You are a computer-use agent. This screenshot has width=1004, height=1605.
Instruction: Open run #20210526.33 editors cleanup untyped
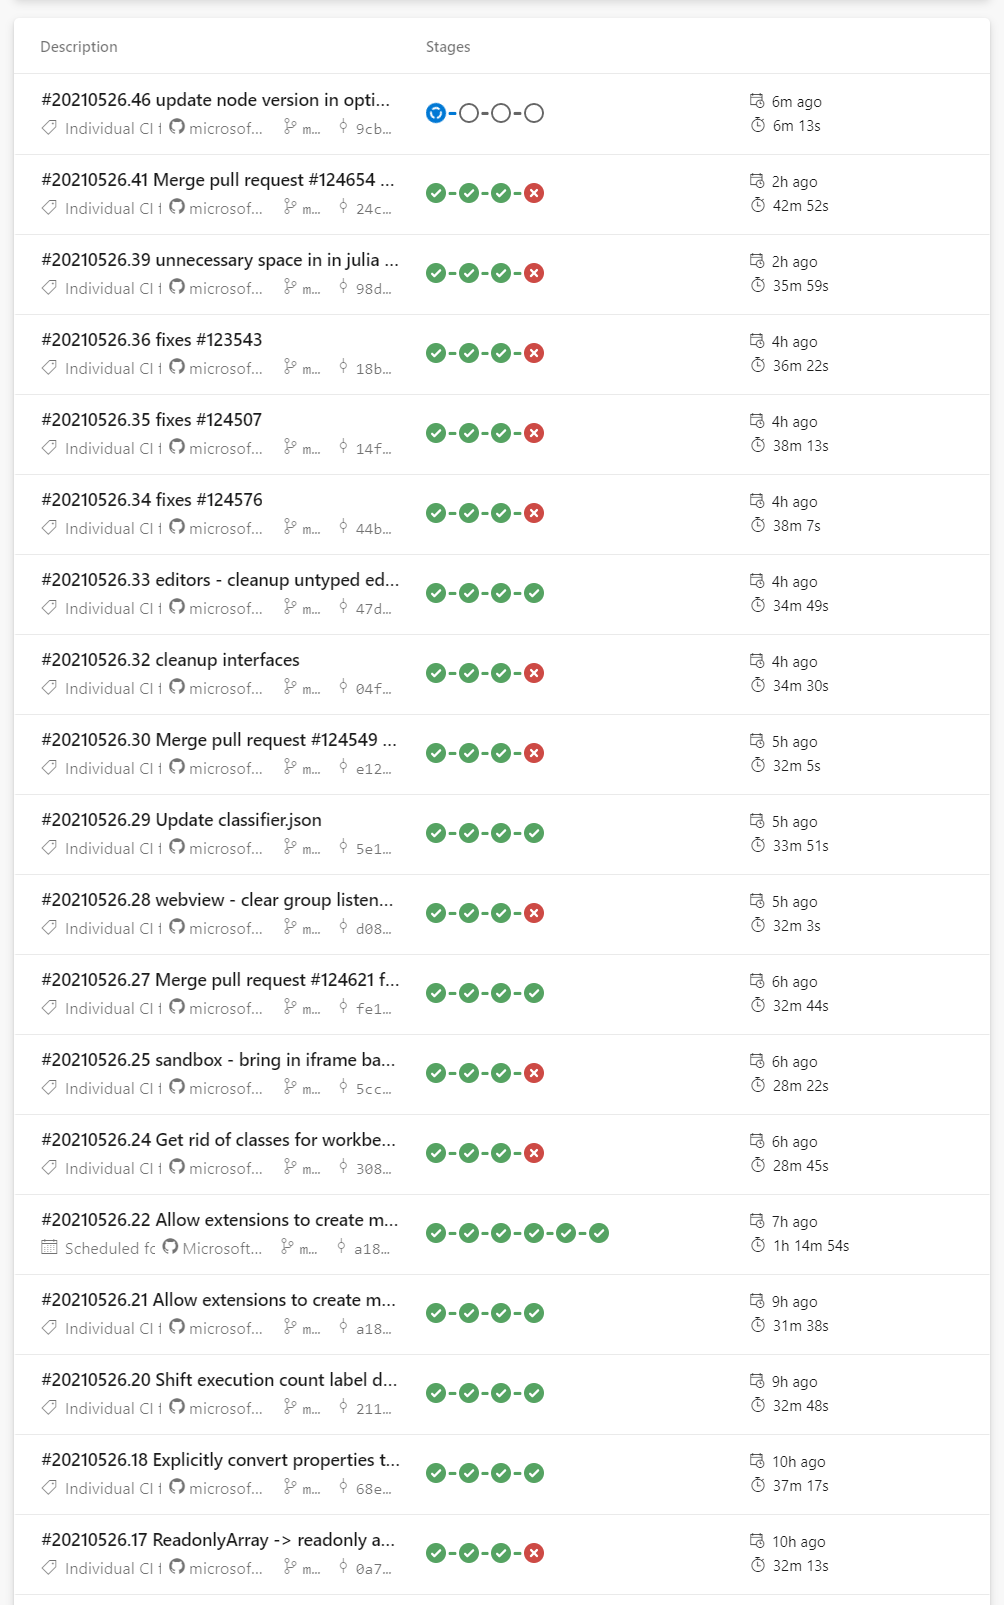coord(220,580)
